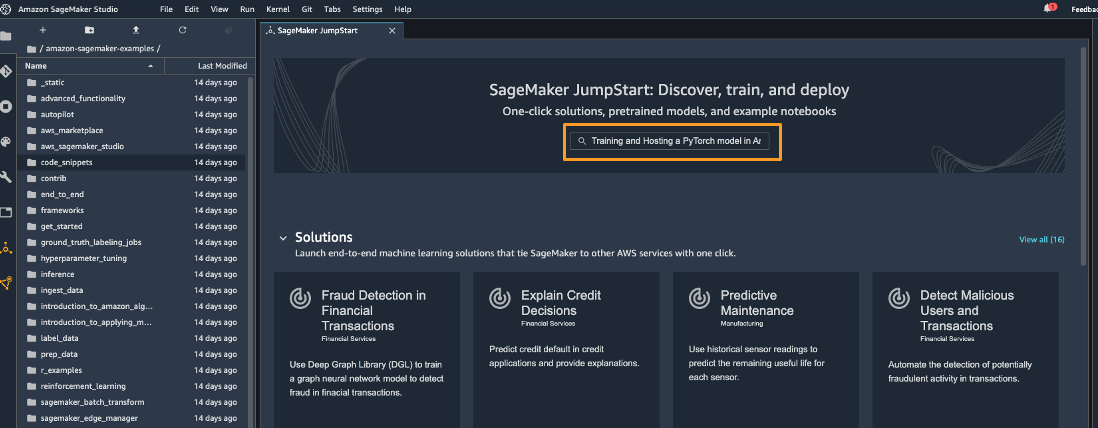Viewport: 1098px width, 428px height.
Task: Click the _static folder icon
Action: point(31,83)
